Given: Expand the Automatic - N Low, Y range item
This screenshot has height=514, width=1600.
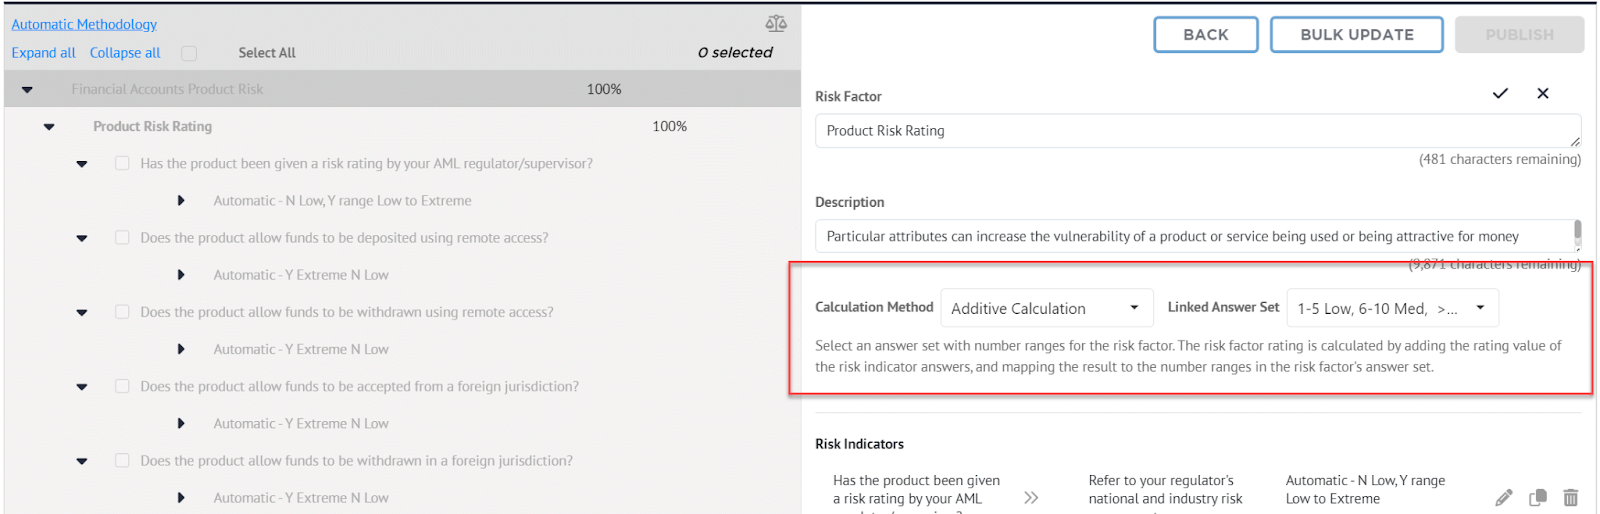Looking at the screenshot, I should tap(181, 200).
